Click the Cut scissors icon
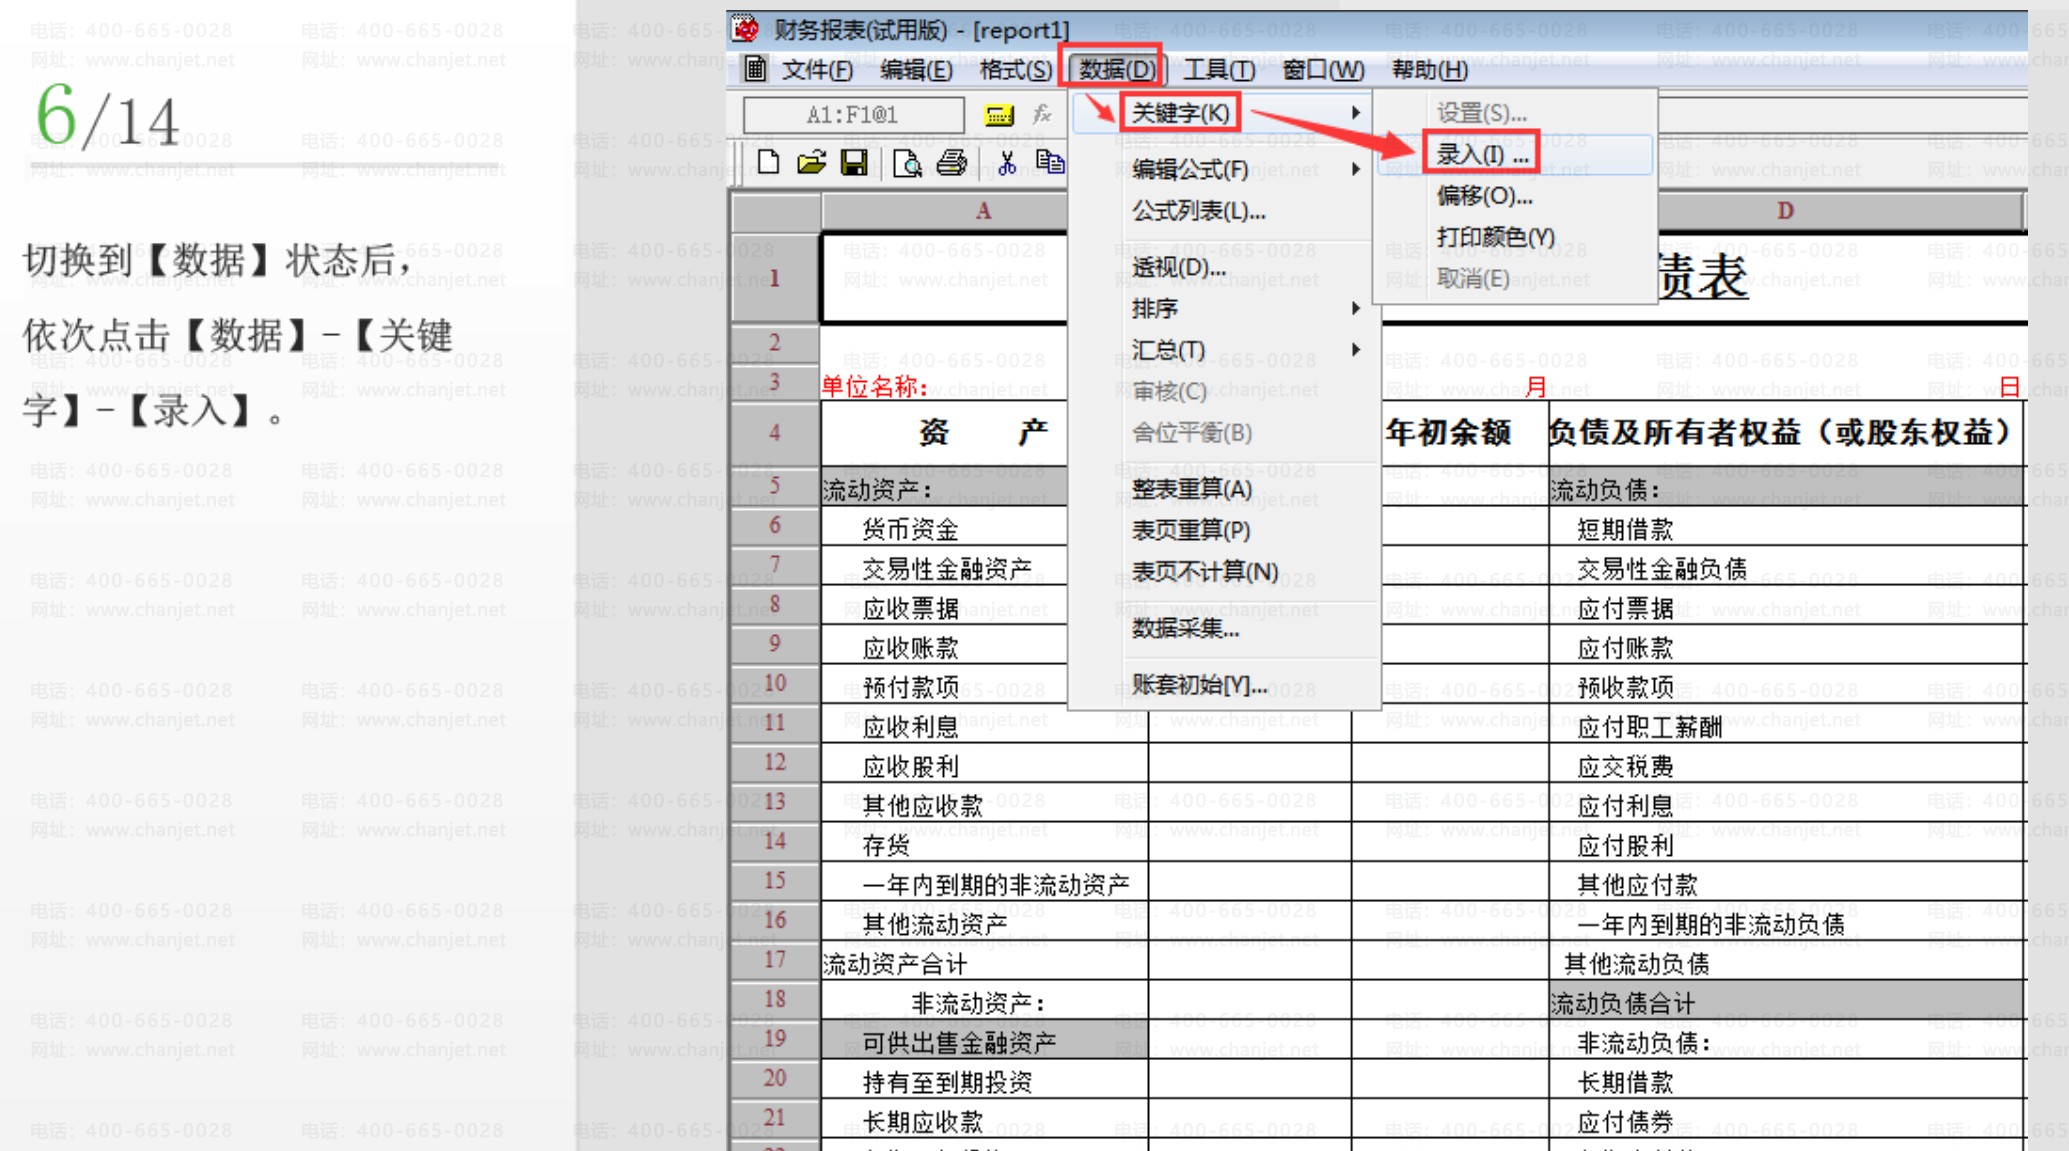This screenshot has height=1151, width=2069. 1007,163
